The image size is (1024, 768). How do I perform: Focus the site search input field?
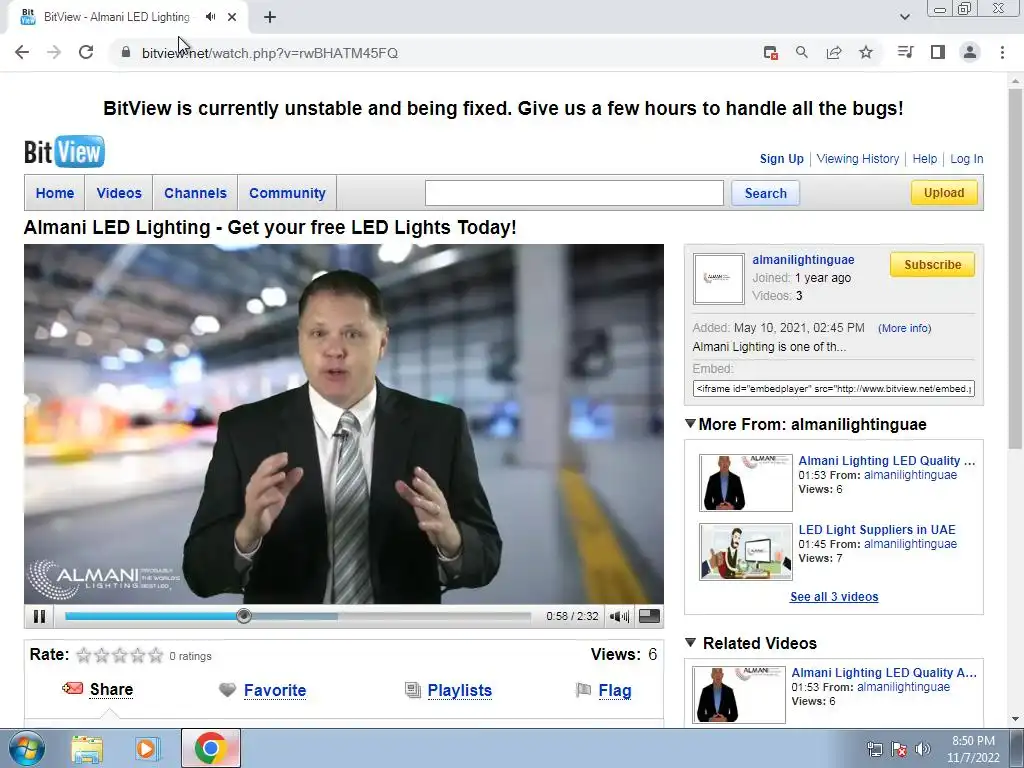point(574,193)
